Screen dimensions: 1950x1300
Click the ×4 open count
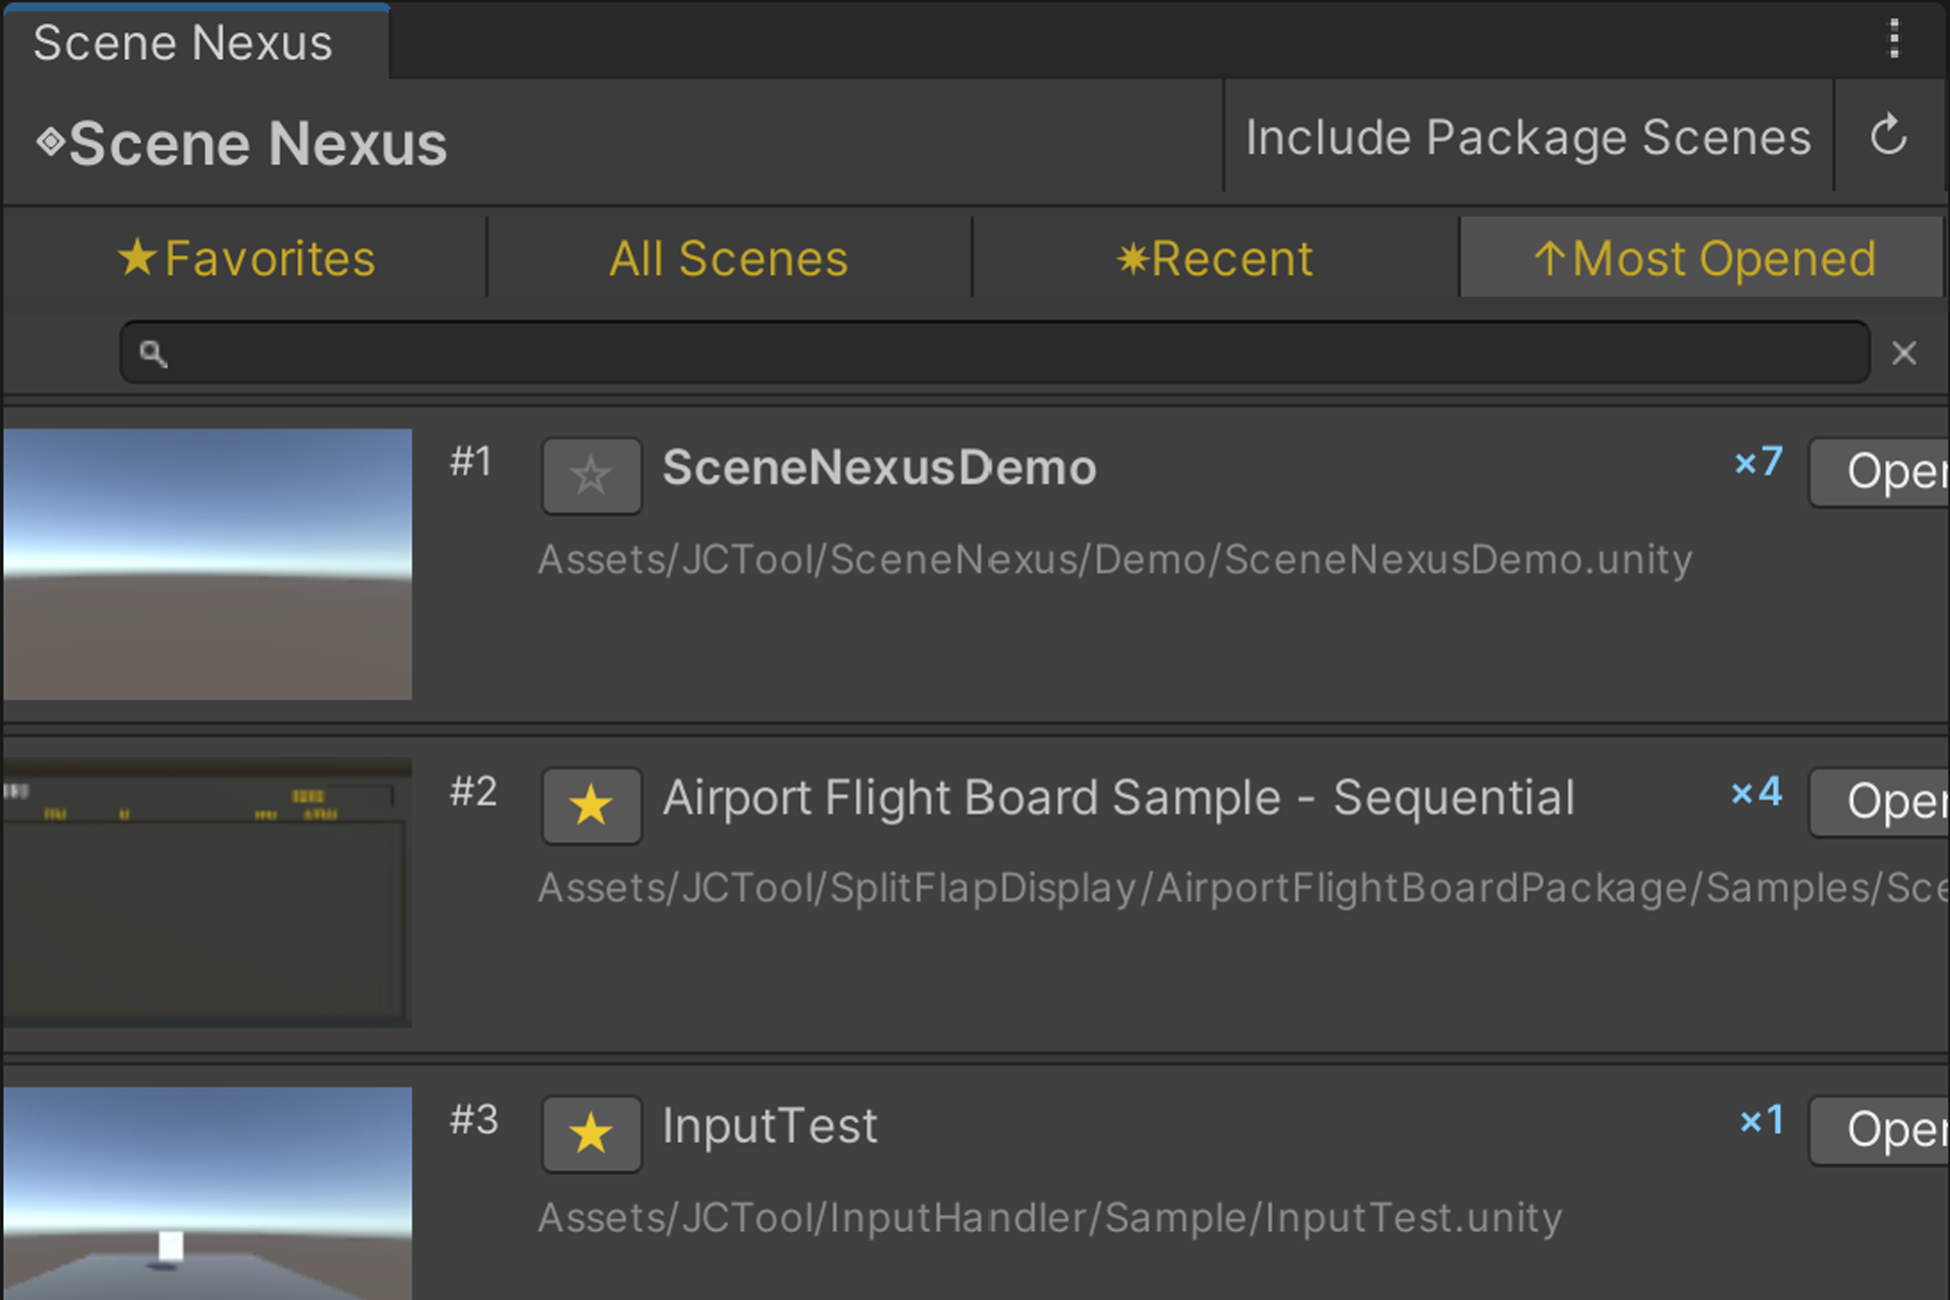click(x=1757, y=792)
